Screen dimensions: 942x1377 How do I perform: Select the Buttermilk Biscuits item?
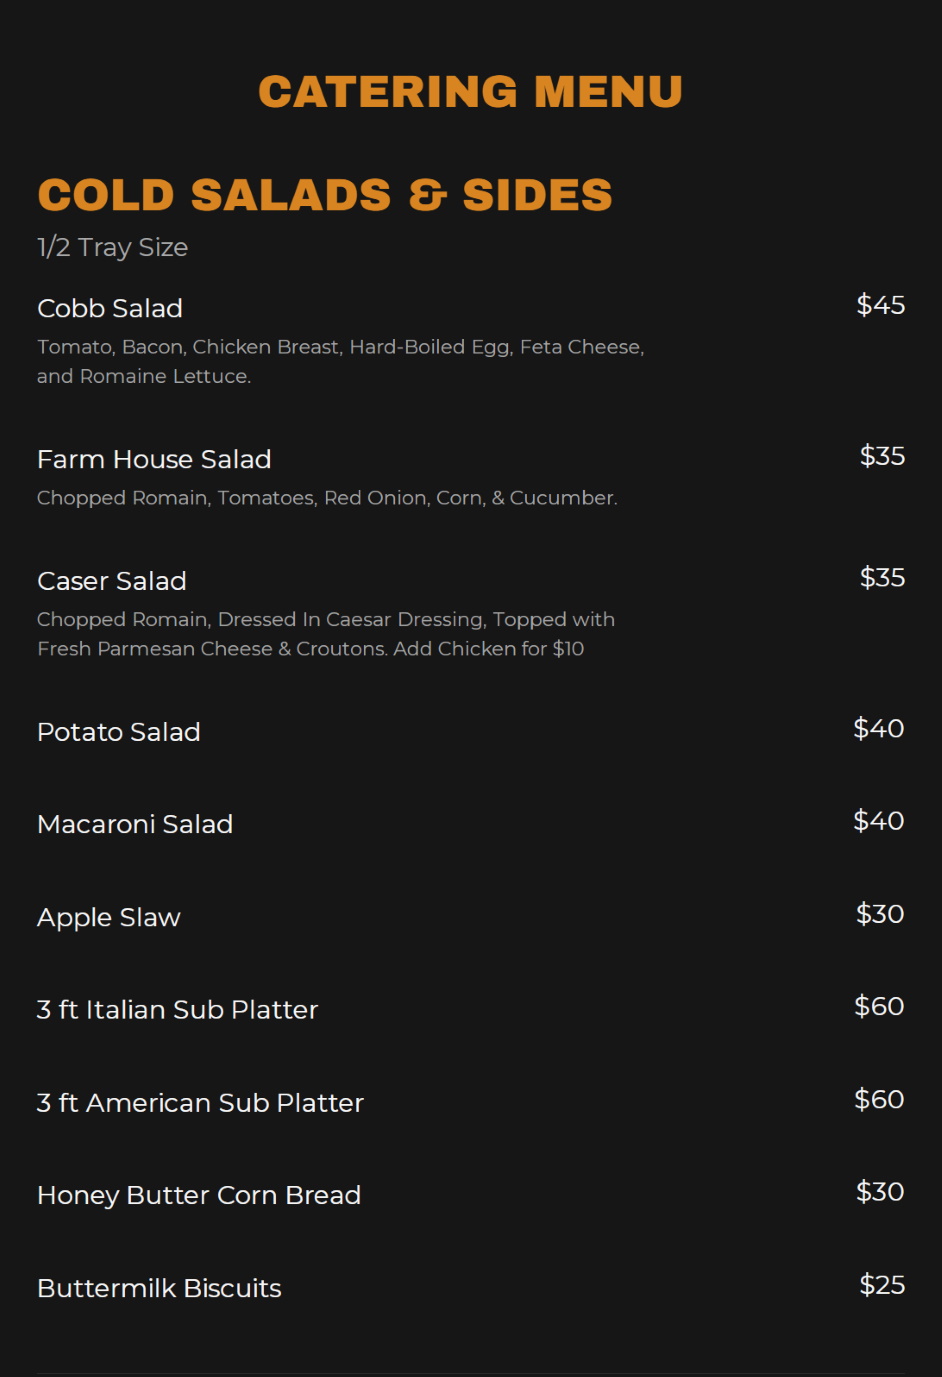click(x=159, y=1288)
